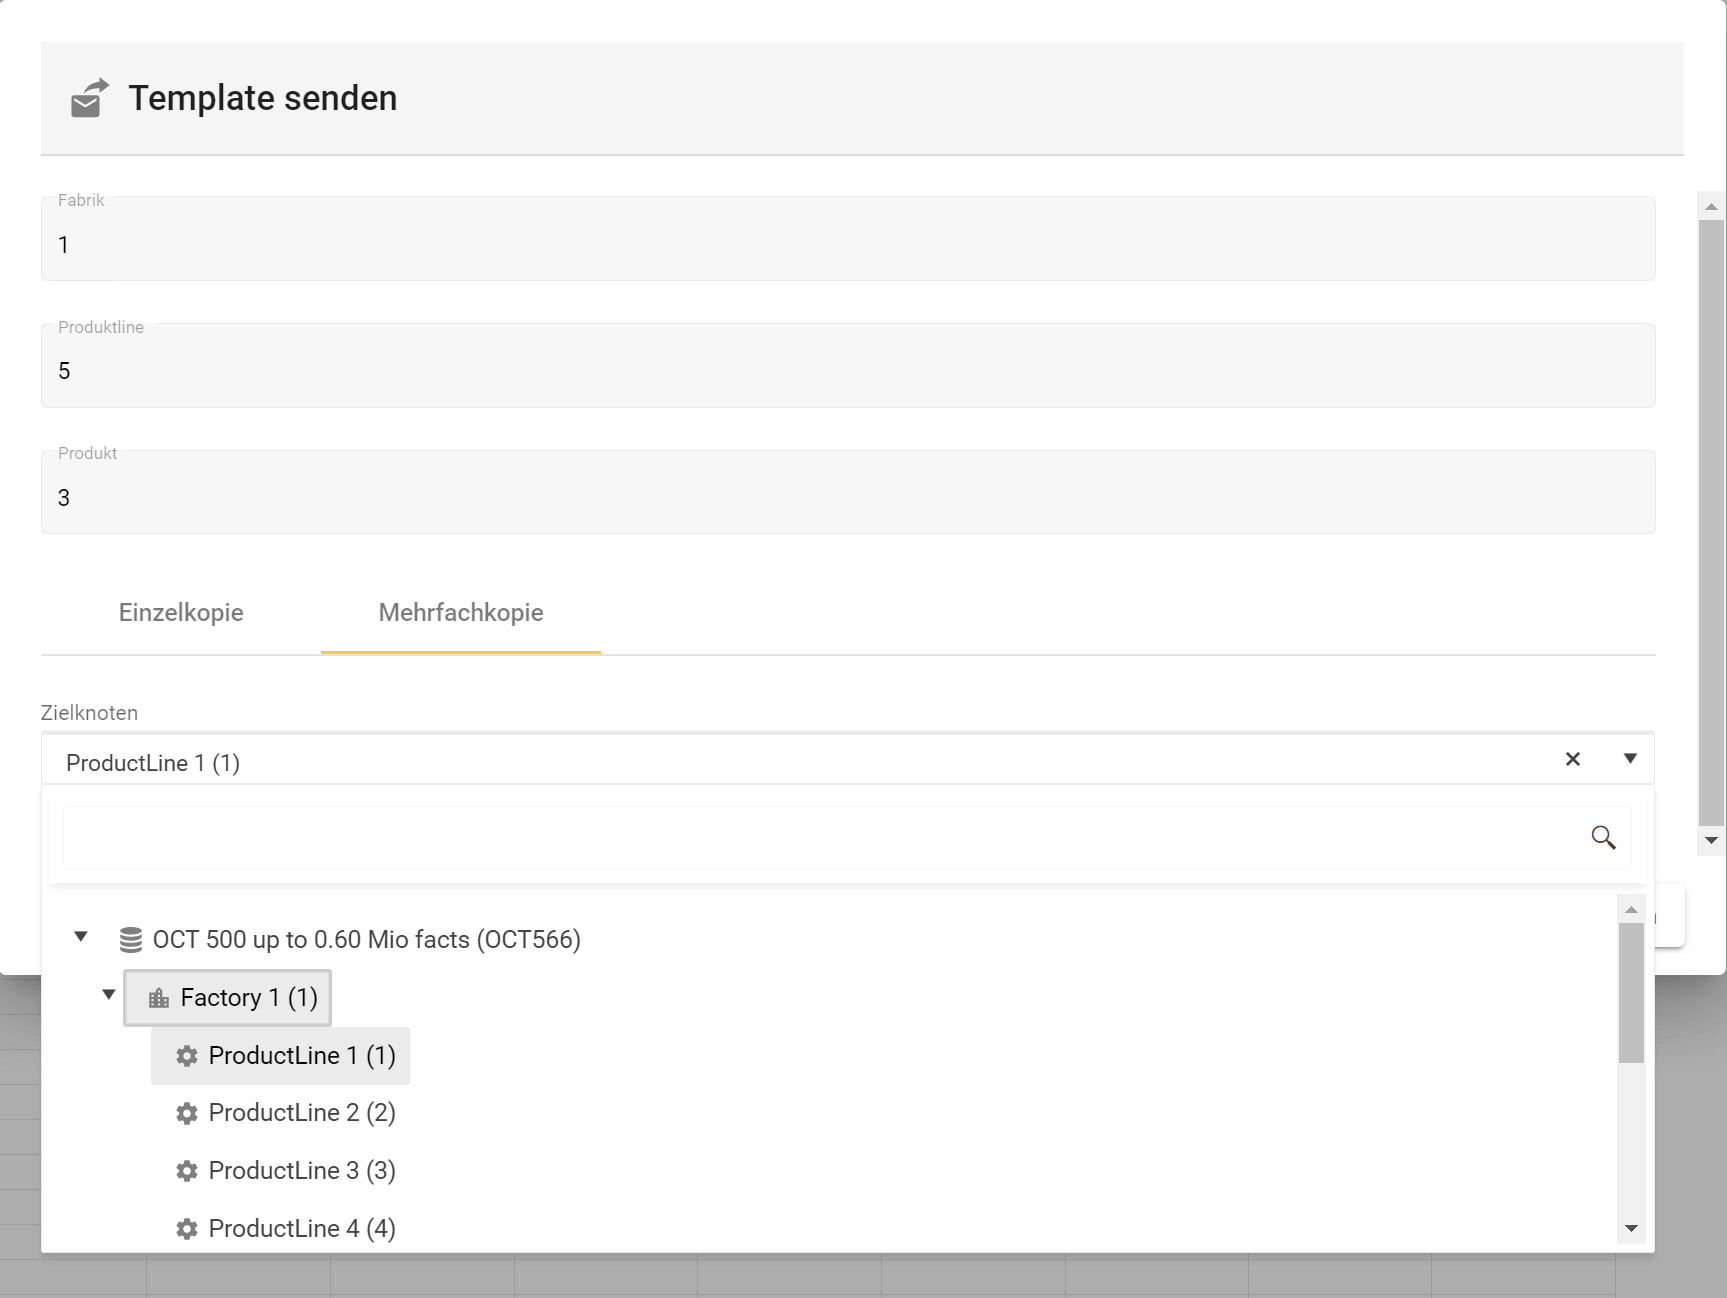
Task: Click the database icon beside OCT 500
Action: pyautogui.click(x=131, y=940)
